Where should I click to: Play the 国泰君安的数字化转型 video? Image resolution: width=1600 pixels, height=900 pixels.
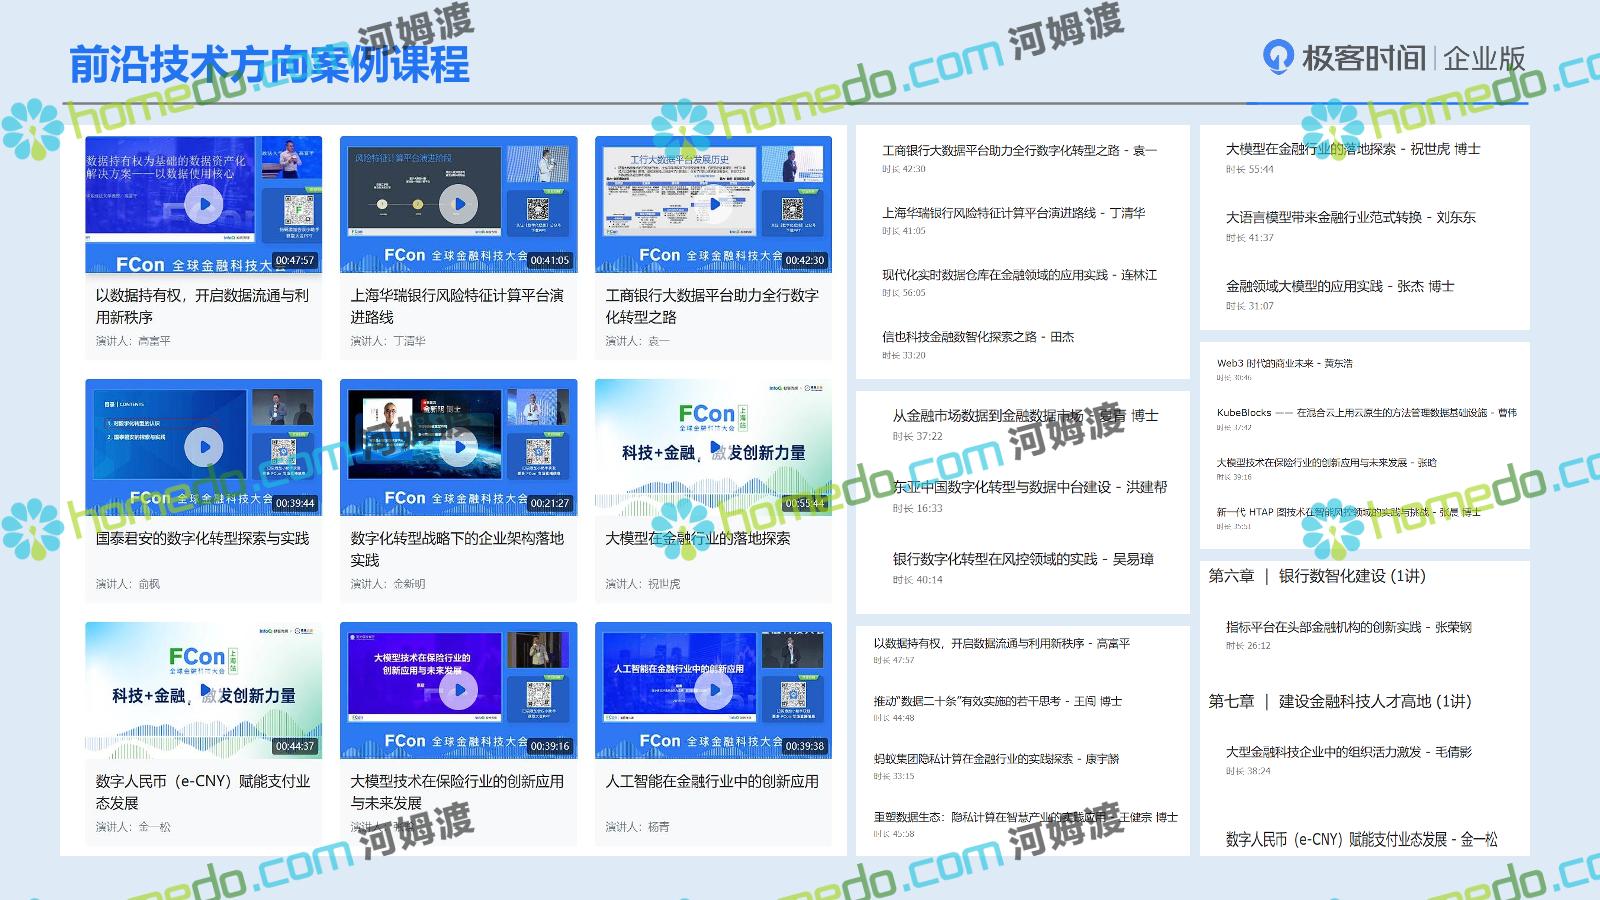point(204,447)
